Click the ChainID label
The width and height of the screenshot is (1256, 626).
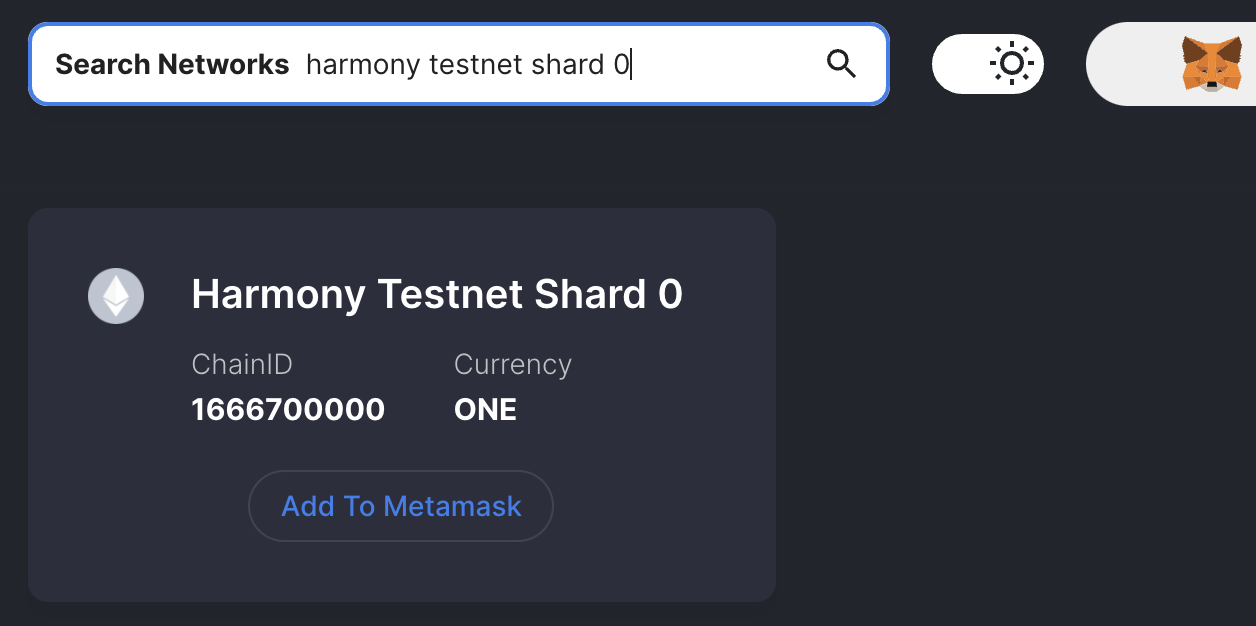(242, 364)
